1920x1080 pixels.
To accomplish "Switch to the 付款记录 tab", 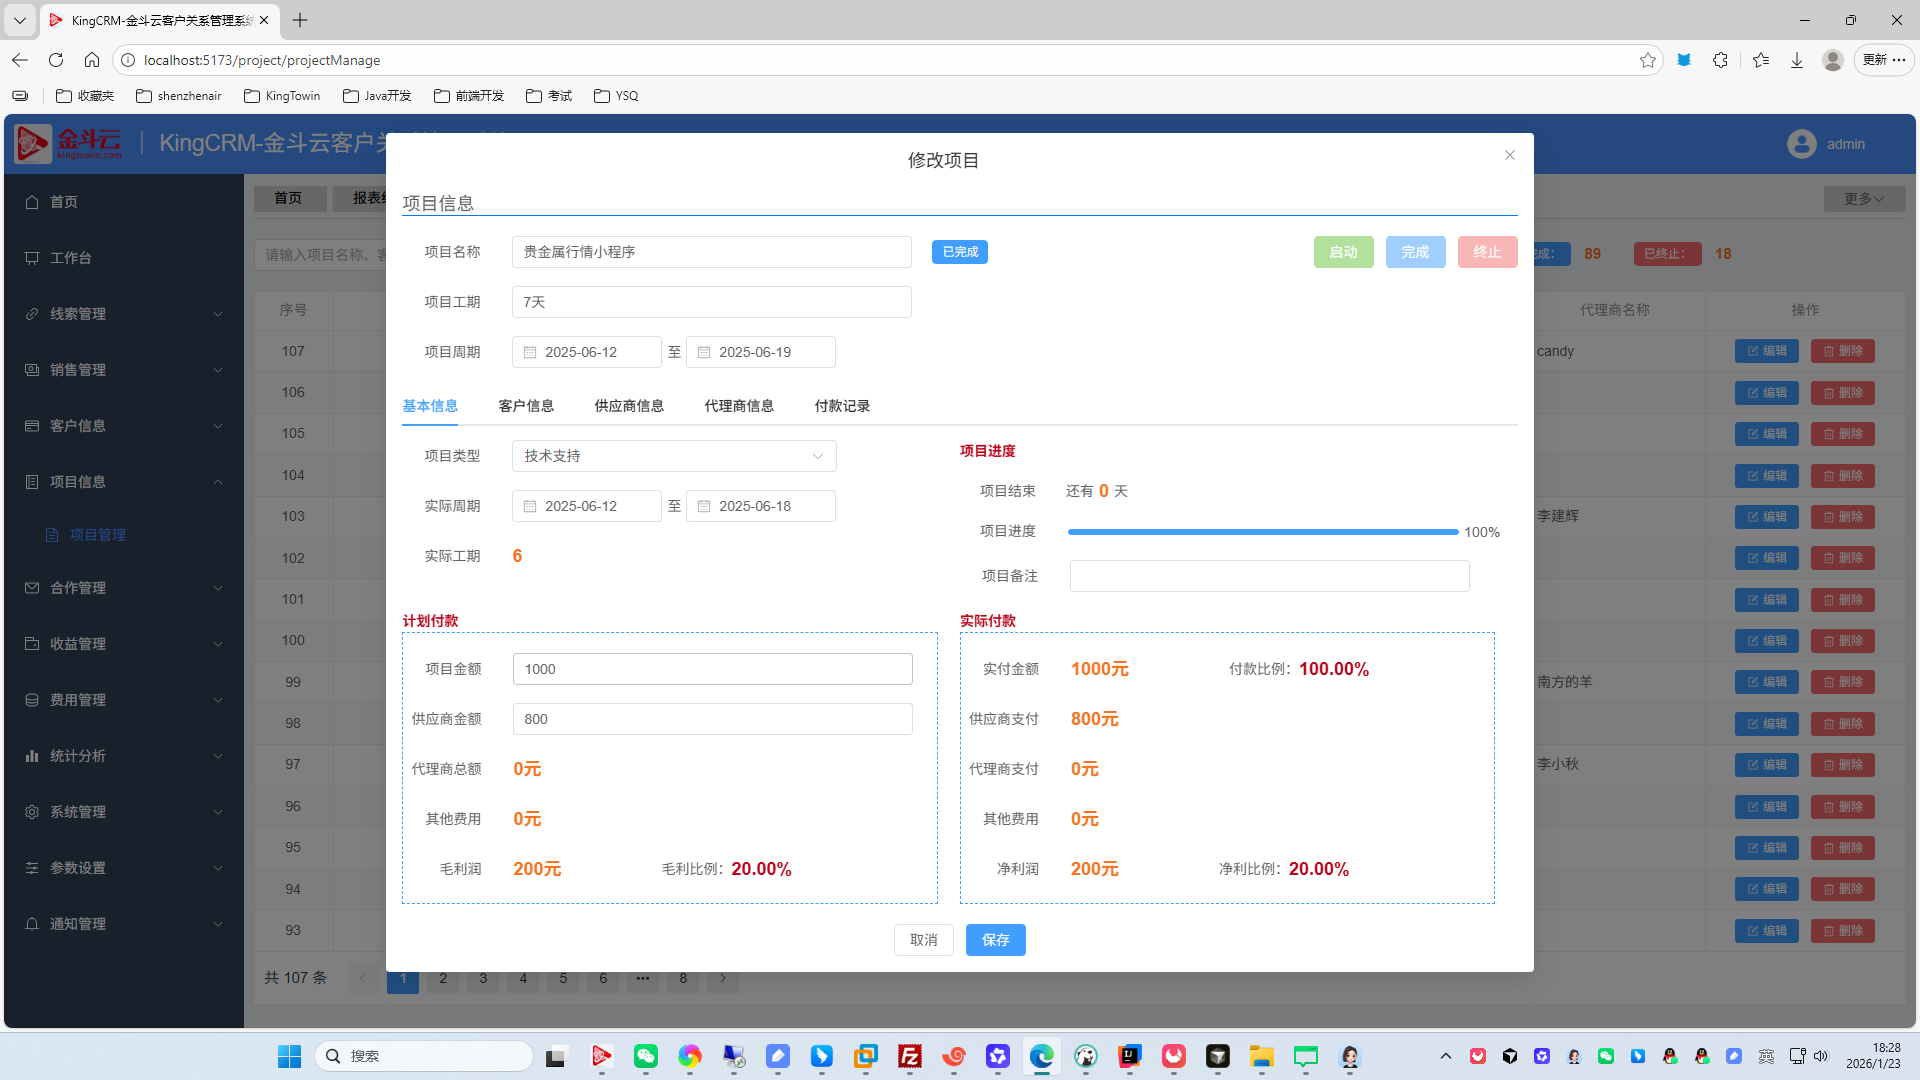I will click(x=842, y=406).
